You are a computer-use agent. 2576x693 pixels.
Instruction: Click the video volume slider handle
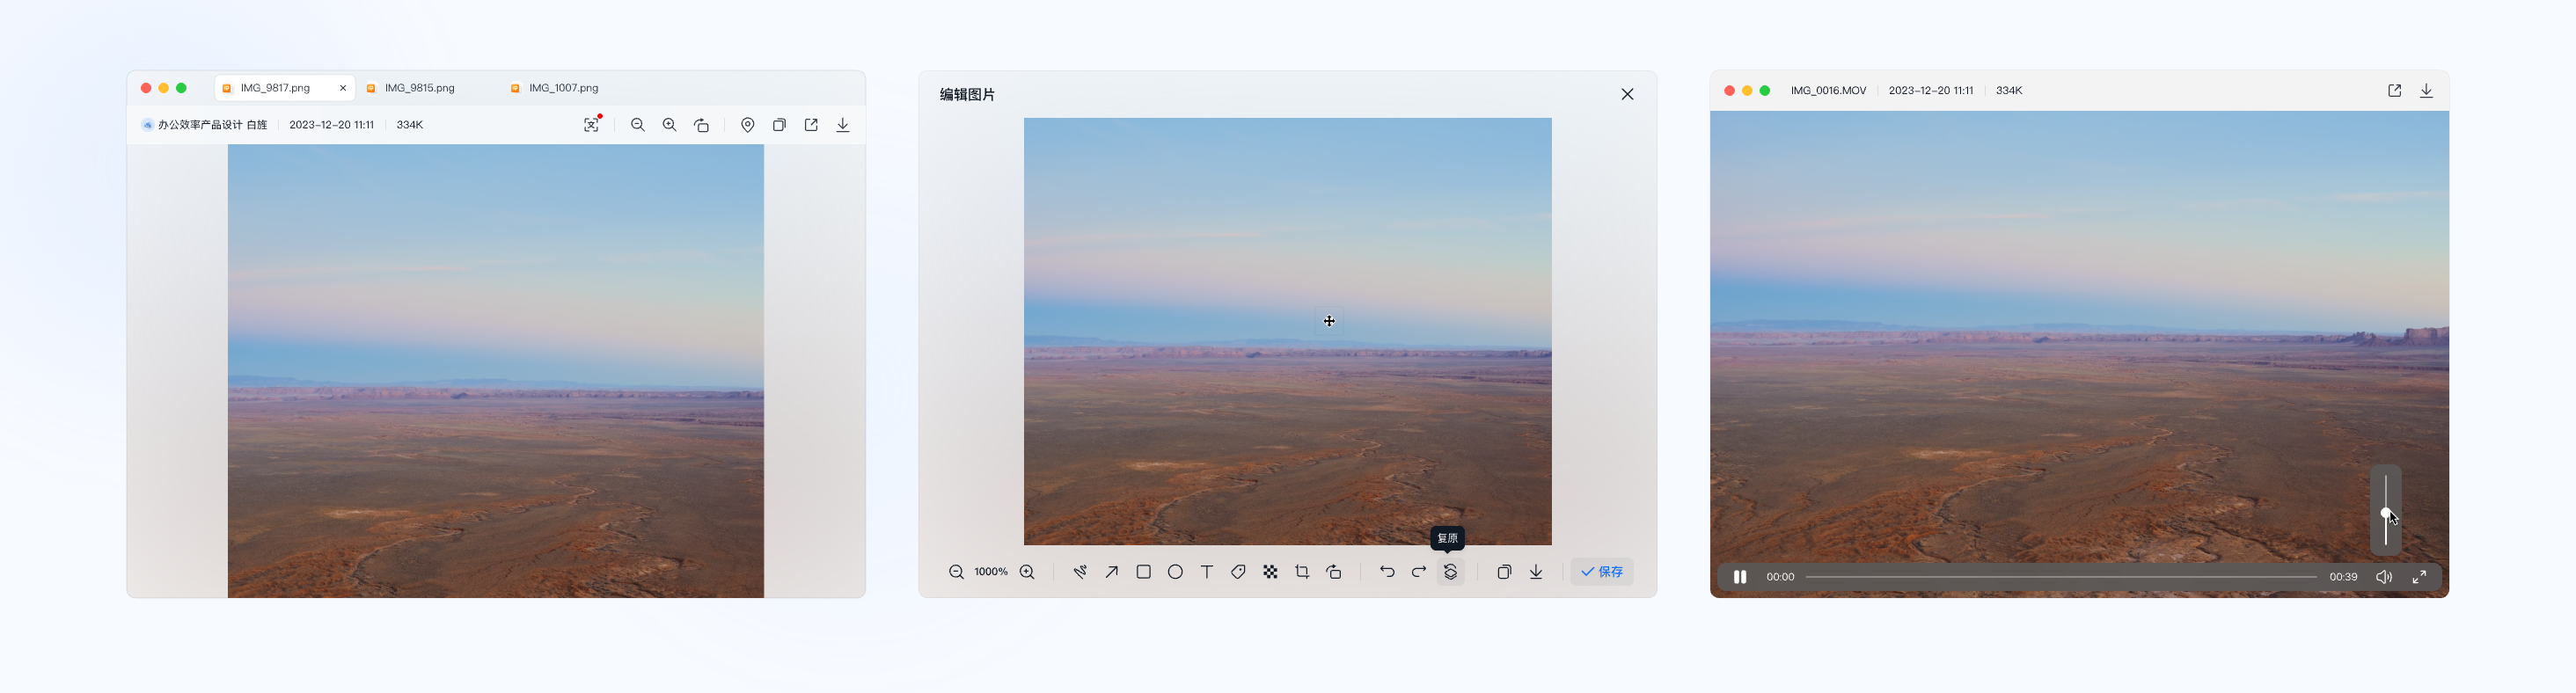point(2386,513)
